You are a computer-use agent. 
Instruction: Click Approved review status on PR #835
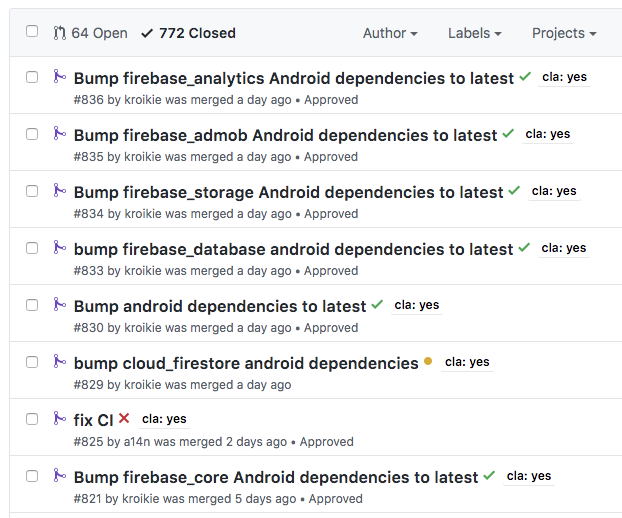tap(331, 157)
